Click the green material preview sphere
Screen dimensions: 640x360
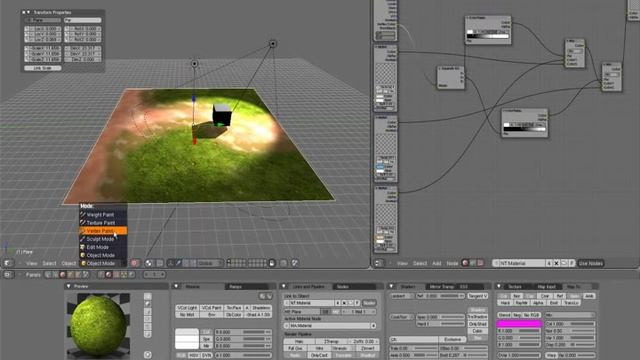point(98,325)
